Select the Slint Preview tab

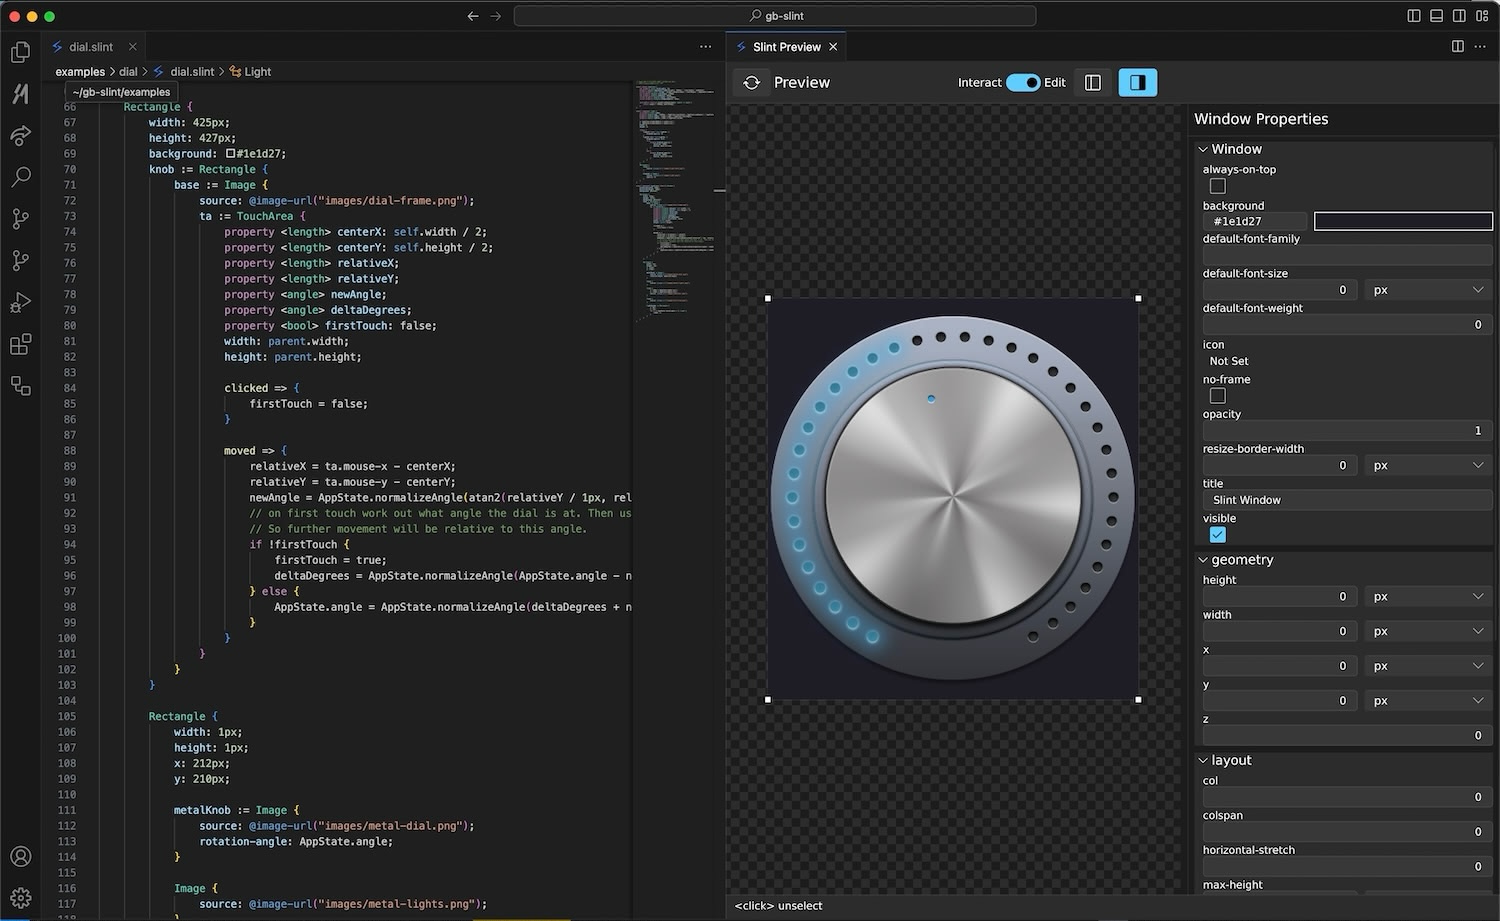click(786, 47)
